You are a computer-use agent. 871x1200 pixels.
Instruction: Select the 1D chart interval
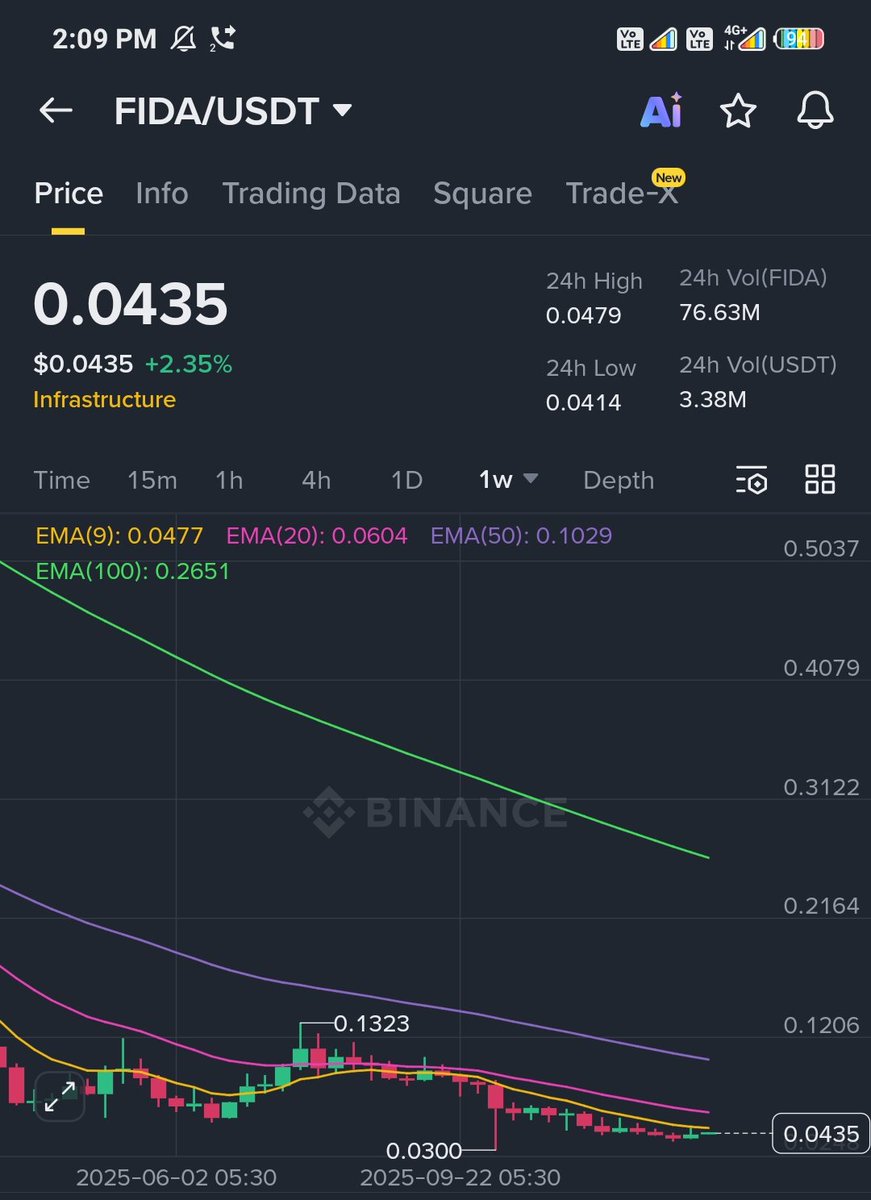coord(406,480)
